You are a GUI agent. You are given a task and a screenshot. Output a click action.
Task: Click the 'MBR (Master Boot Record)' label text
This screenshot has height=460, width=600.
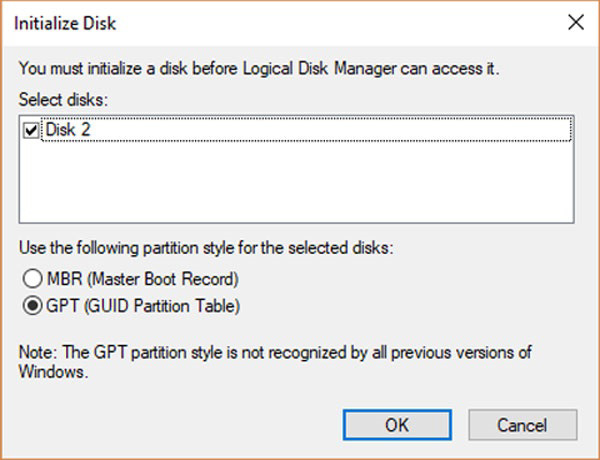click(141, 277)
